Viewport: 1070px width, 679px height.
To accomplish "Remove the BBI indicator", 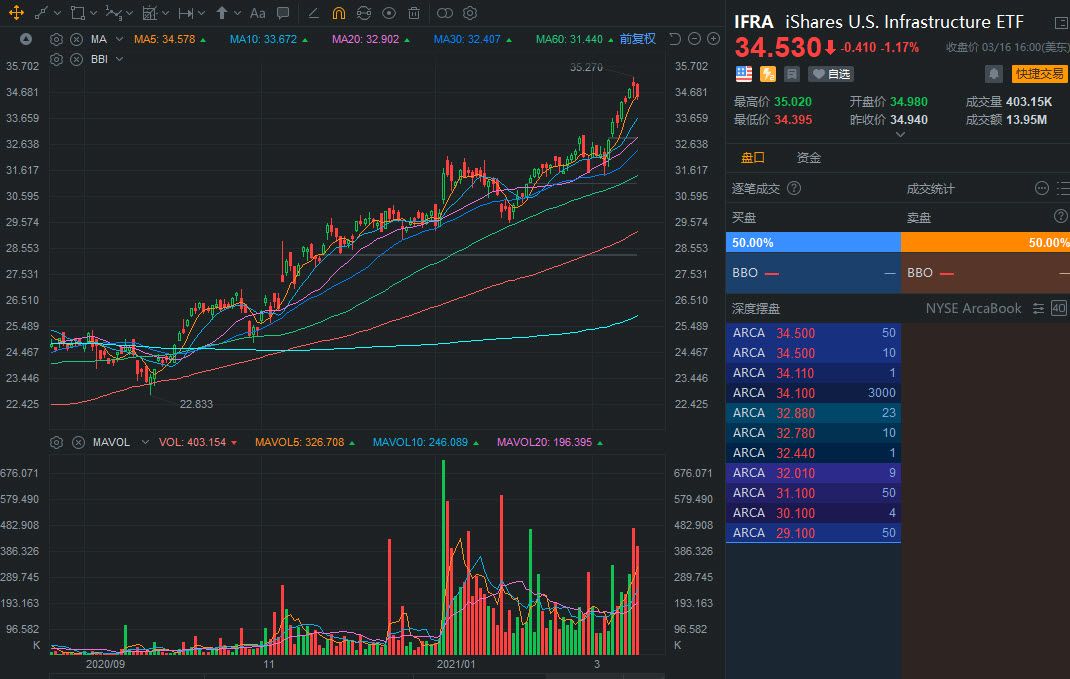I will tap(76, 59).
